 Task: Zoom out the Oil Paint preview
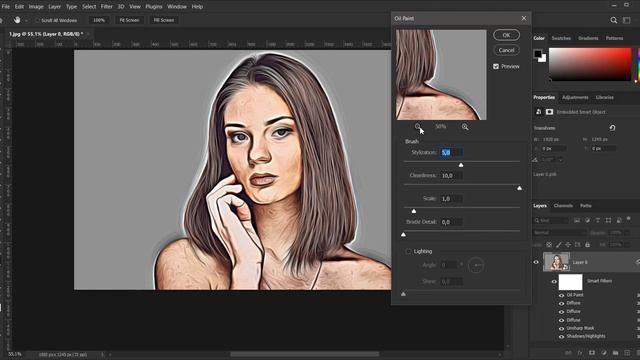click(418, 127)
